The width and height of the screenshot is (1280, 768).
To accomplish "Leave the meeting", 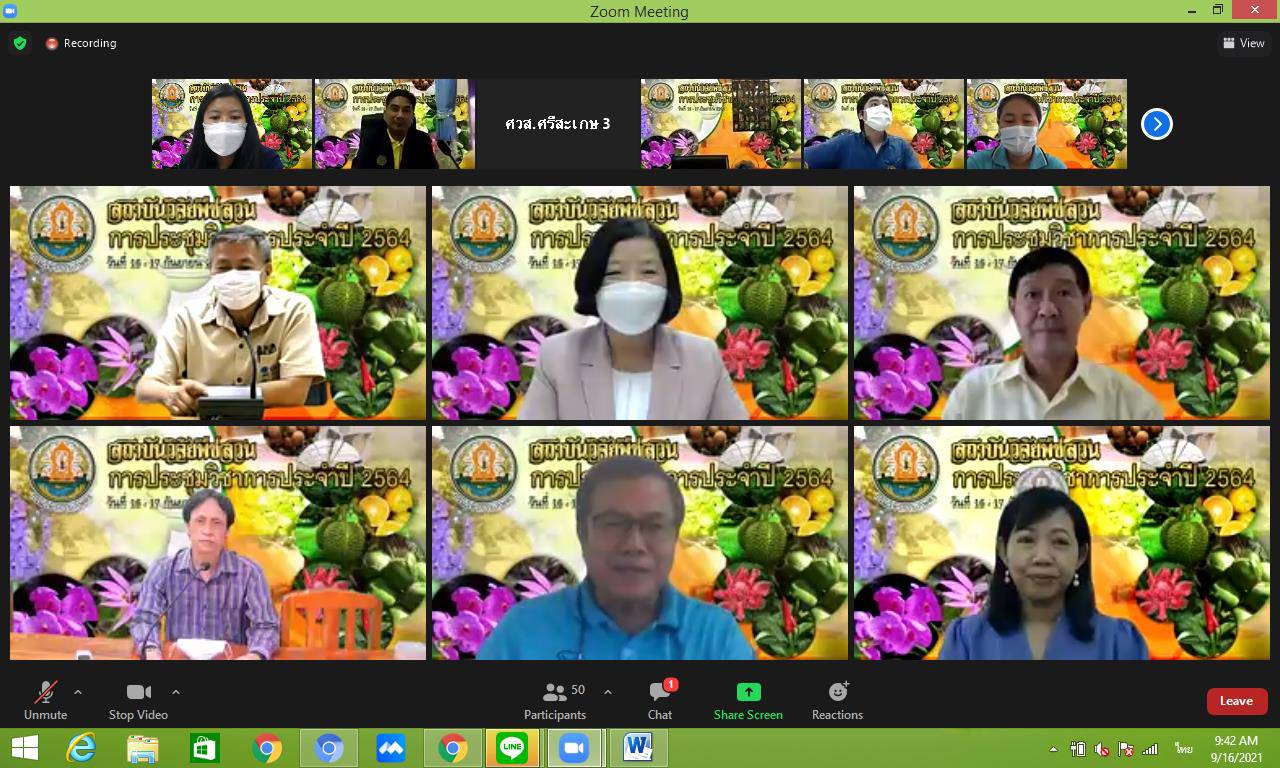I will point(1236,701).
